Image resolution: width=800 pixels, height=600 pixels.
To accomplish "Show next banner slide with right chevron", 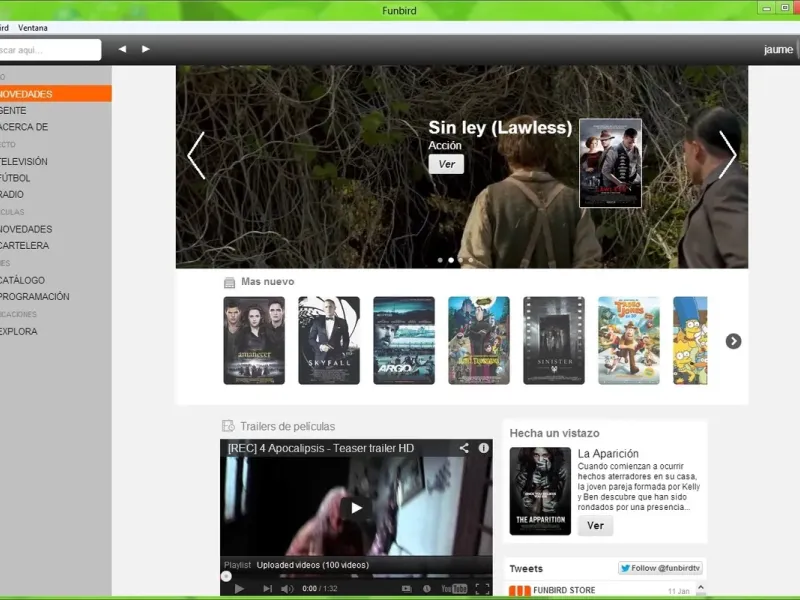I will pyautogui.click(x=727, y=155).
